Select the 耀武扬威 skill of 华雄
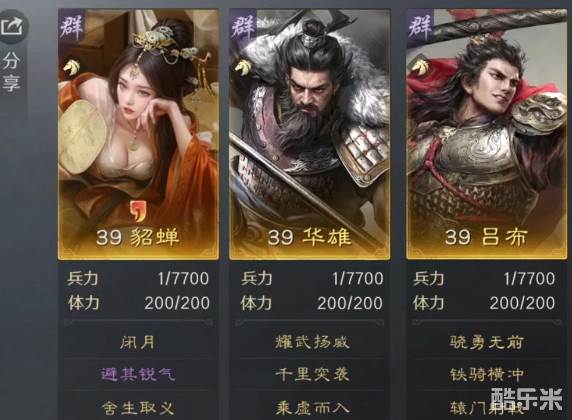This screenshot has height=420, width=572. (x=312, y=342)
